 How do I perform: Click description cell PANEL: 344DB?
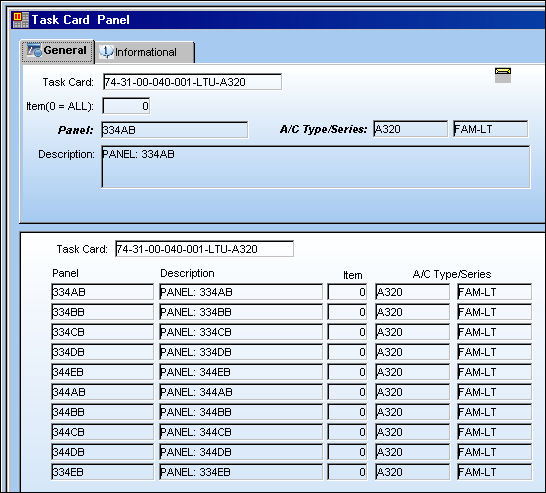241,452
